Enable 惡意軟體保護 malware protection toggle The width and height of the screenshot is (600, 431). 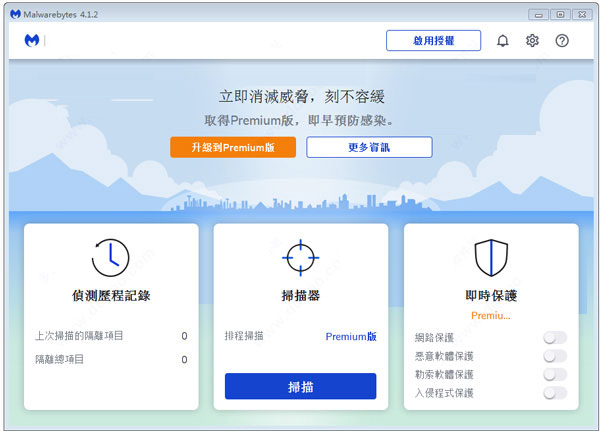click(x=554, y=356)
